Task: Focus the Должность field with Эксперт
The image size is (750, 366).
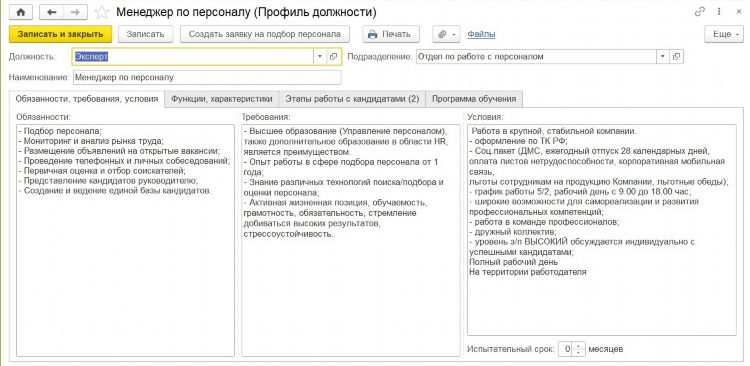Action: pyautogui.click(x=193, y=56)
